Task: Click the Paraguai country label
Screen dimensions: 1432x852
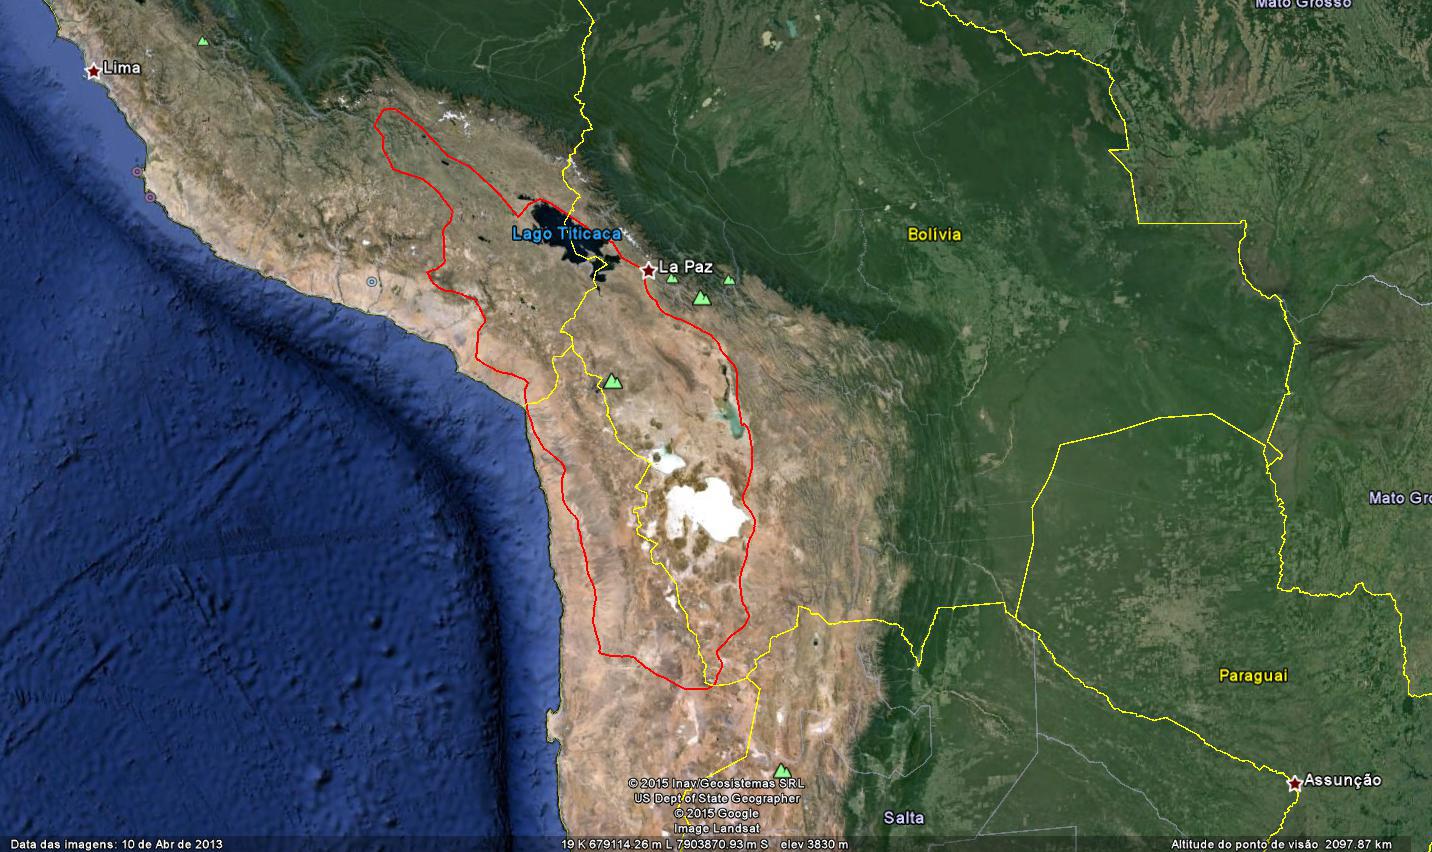Action: (x=1253, y=676)
